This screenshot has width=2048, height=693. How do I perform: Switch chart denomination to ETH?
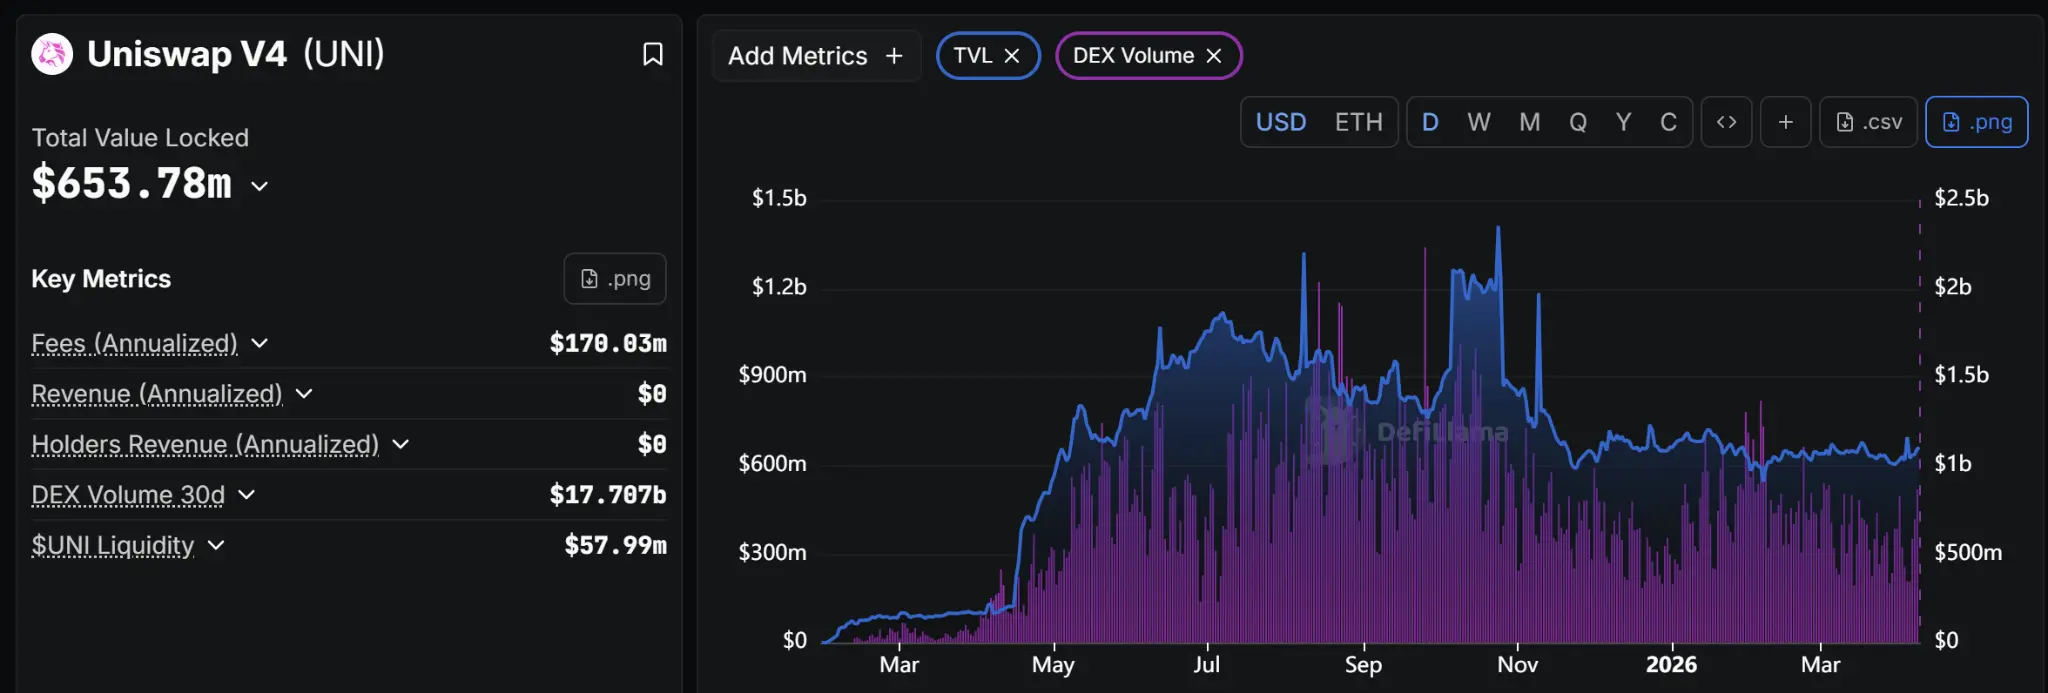click(1358, 122)
